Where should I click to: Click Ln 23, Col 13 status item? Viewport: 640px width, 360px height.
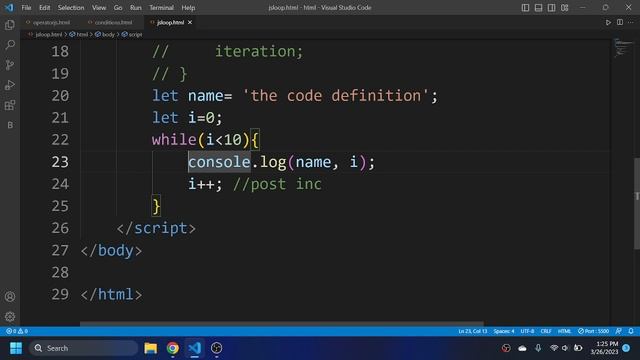tap(472, 331)
